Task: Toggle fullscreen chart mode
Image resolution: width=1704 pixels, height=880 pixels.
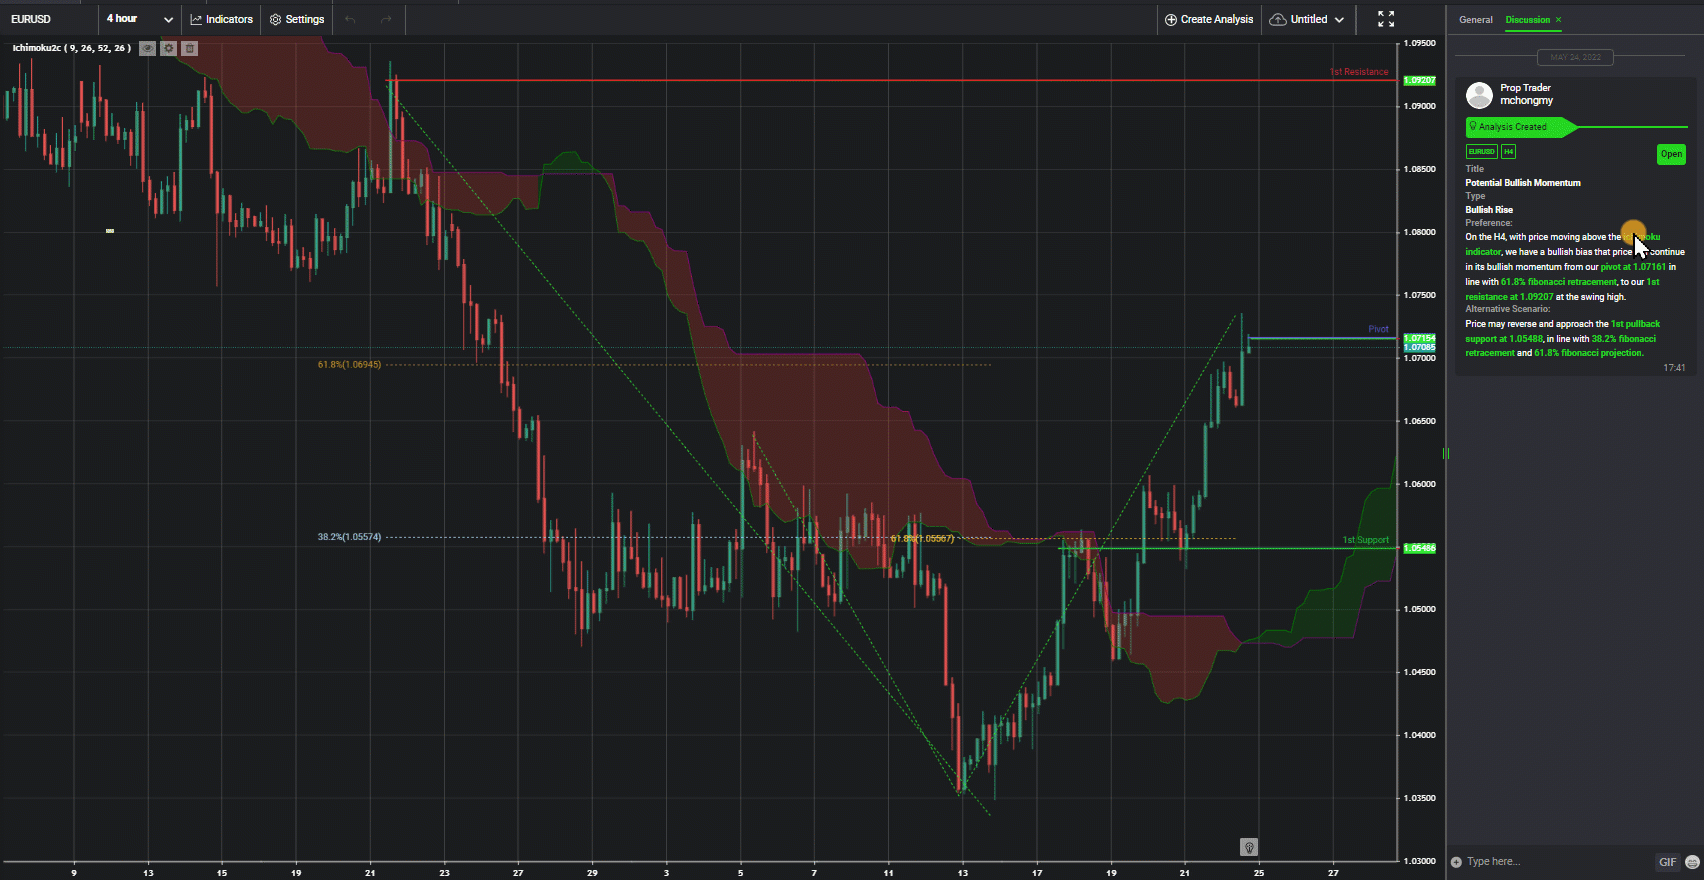Action: 1386,19
